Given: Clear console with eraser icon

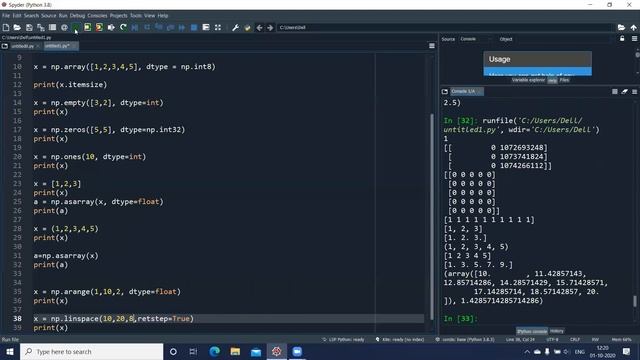Looking at the screenshot, I should coord(624,91).
